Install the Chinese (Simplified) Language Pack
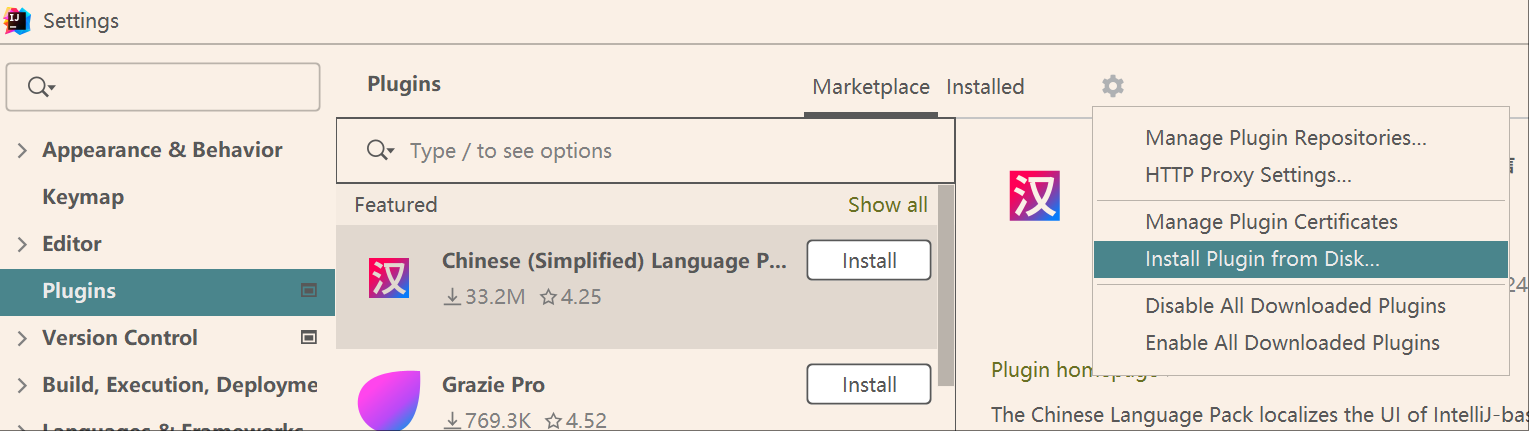Screen dimensions: 1529x431 868,261
